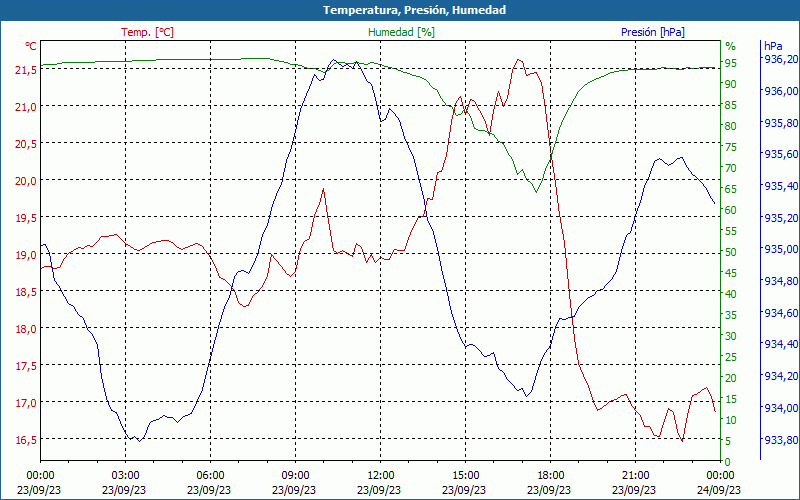The height and width of the screenshot is (500, 800).
Task: Click pressure axis value 934,60
Action: click(780, 313)
